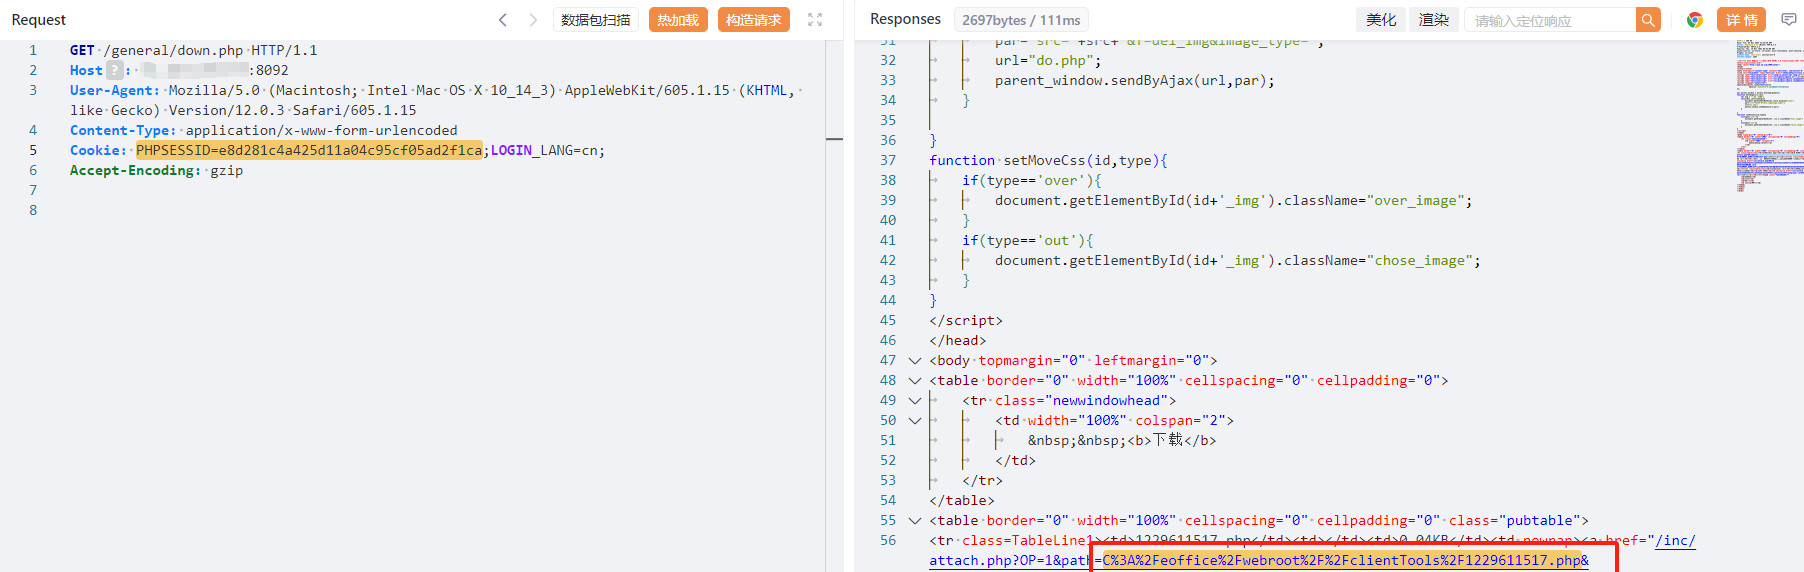
Task: Click the url="do.php" code line
Action: coord(1047,60)
